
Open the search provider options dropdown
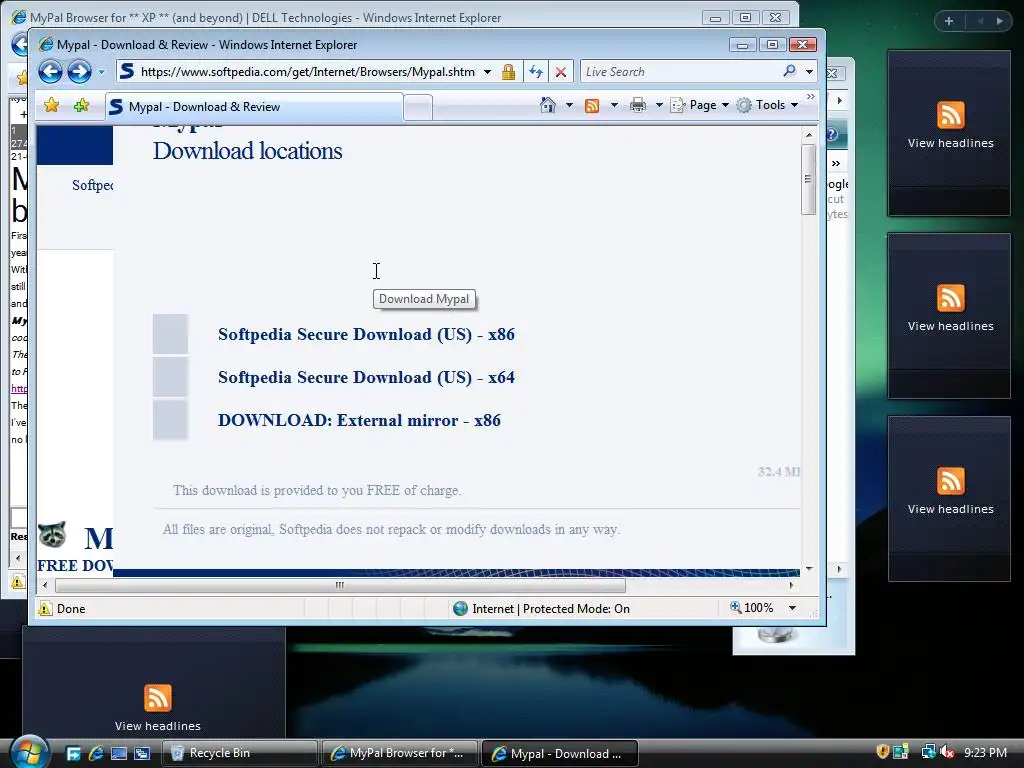pos(809,72)
